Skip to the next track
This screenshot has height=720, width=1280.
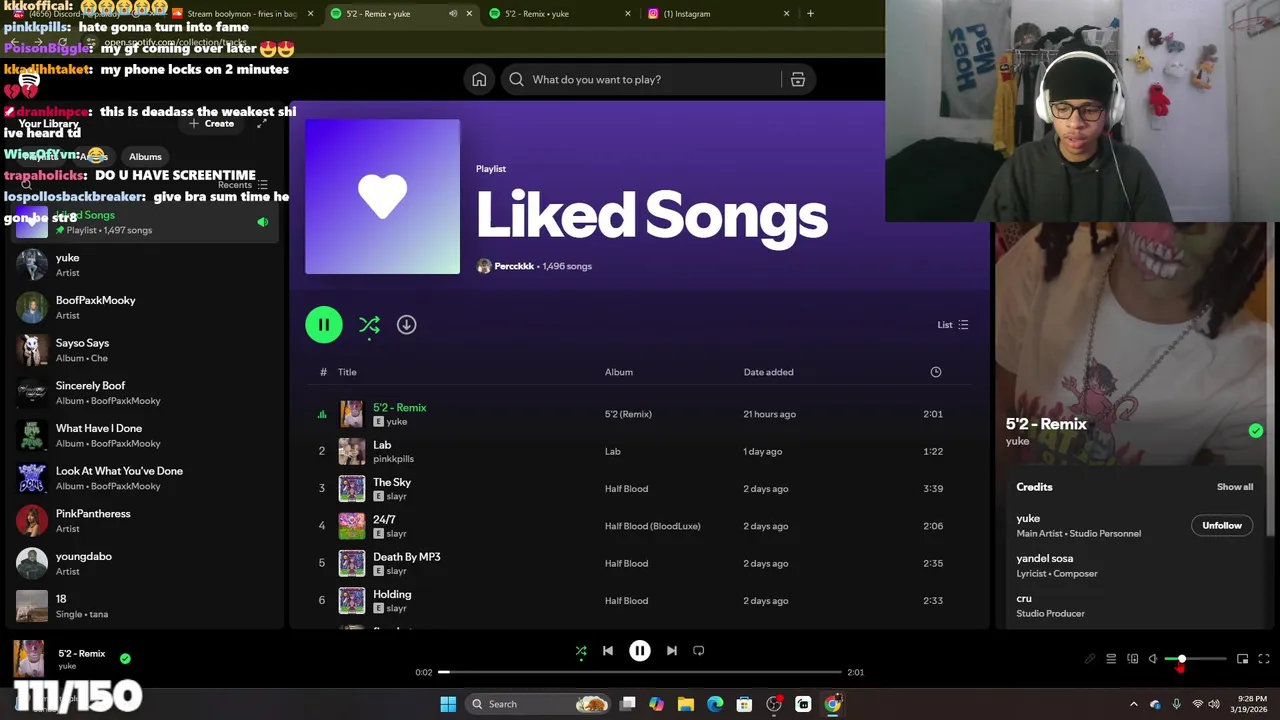[x=672, y=651]
